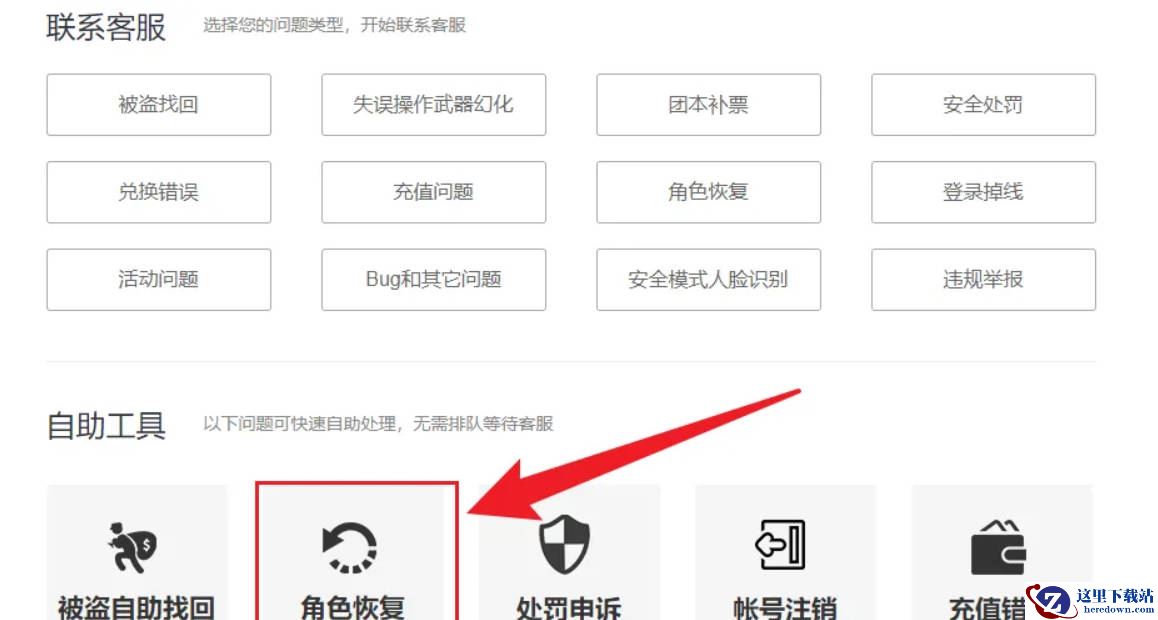Screen dimensions: 1158x620
Task: Click the 这里下载站 watermark logo
Action: pyautogui.click(x=1092, y=600)
